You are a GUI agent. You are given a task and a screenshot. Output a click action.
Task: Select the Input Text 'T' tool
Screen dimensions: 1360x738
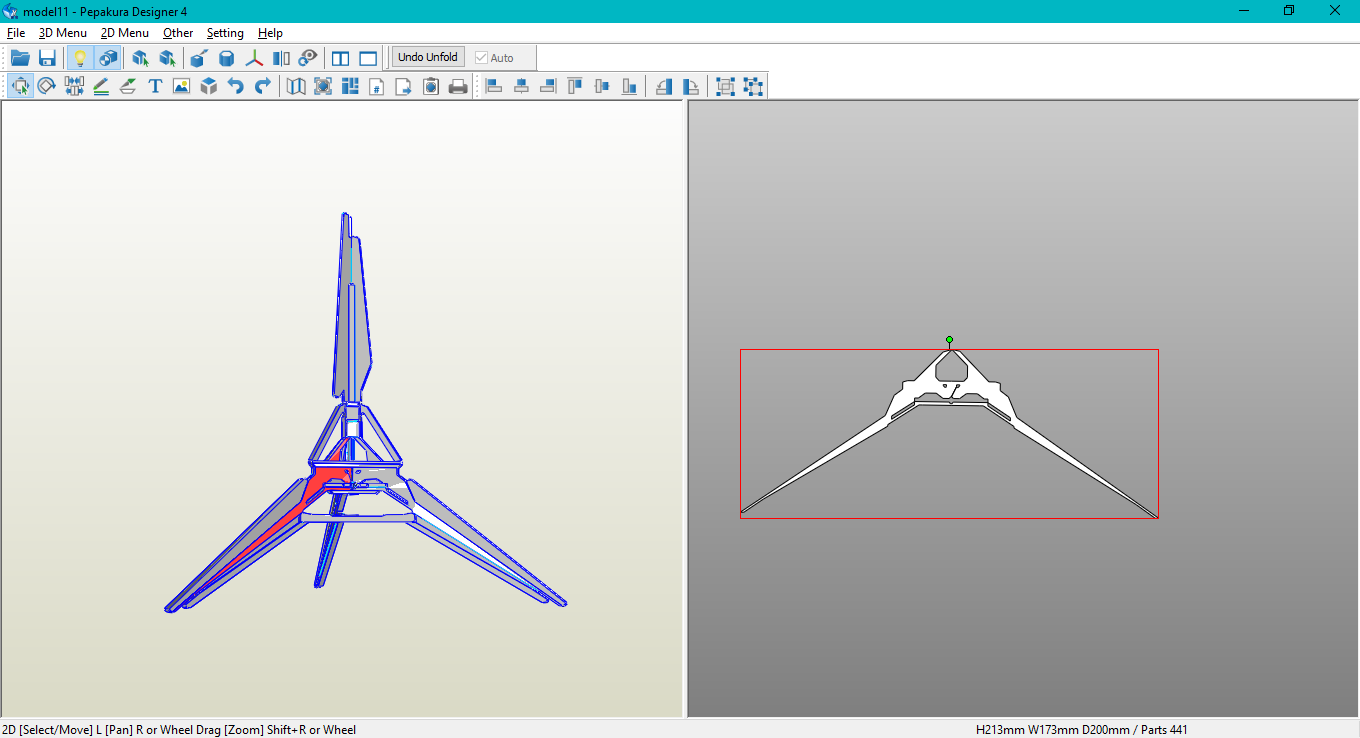click(155, 87)
